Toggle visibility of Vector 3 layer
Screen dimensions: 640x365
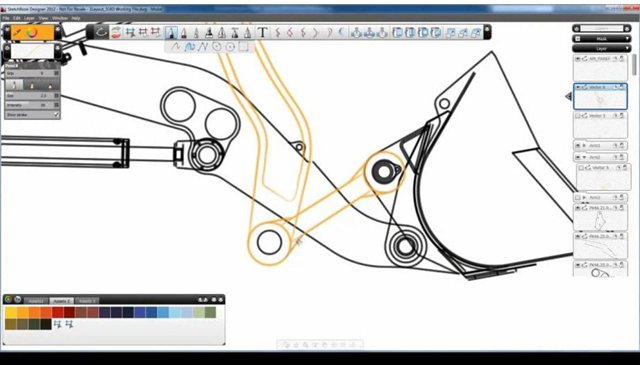click(578, 116)
